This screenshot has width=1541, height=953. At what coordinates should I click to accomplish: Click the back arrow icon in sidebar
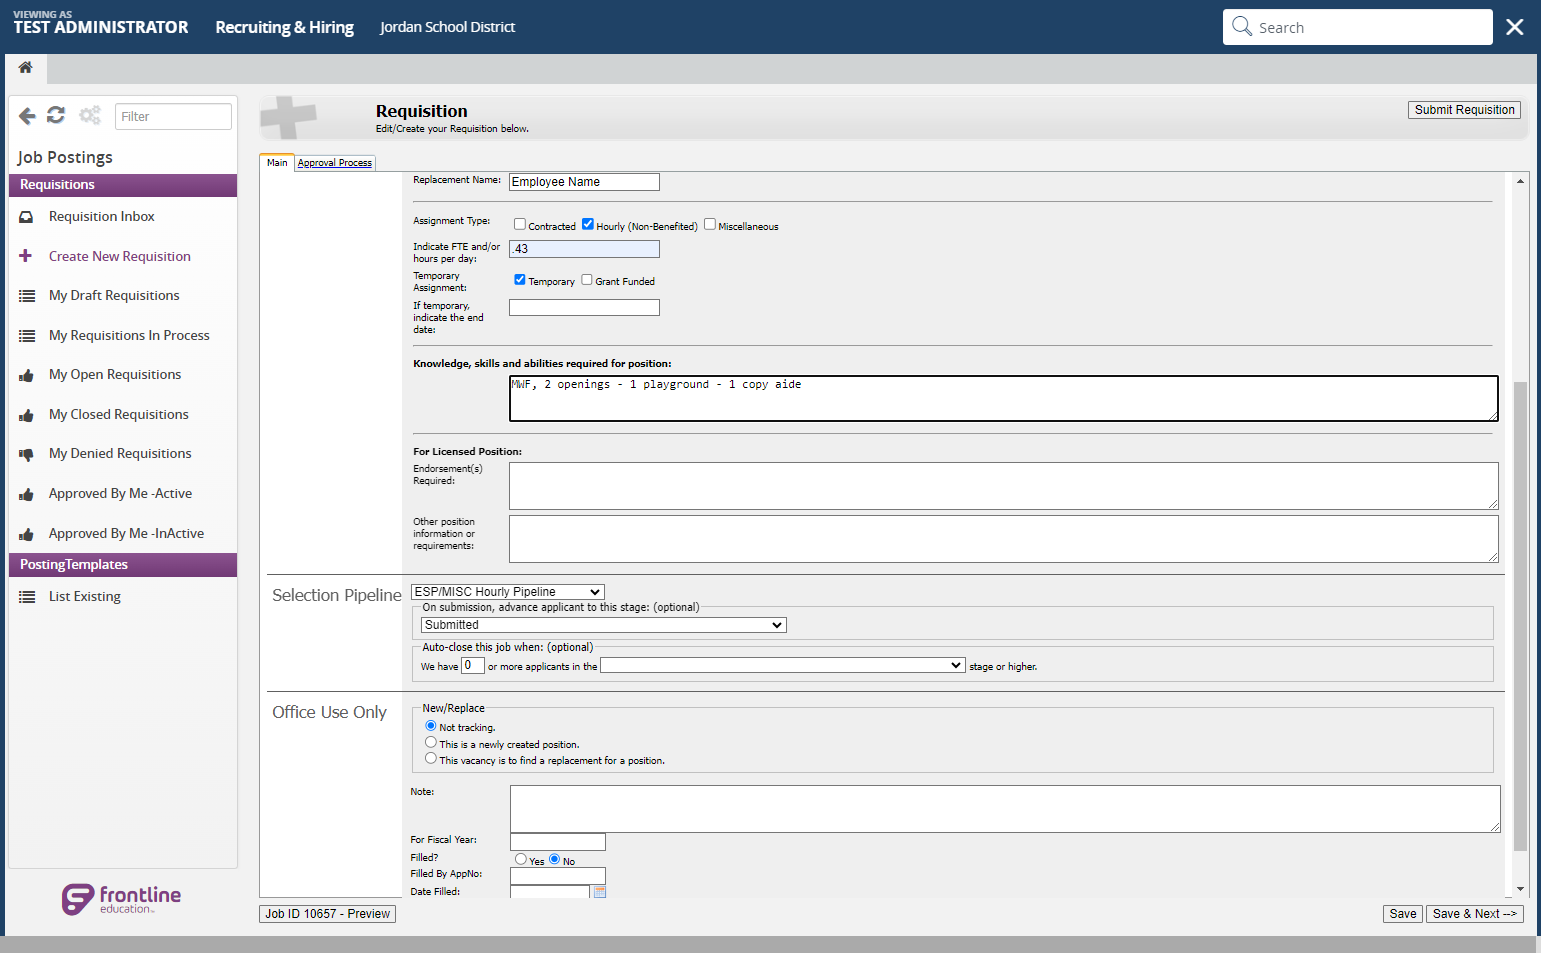pyautogui.click(x=27, y=116)
